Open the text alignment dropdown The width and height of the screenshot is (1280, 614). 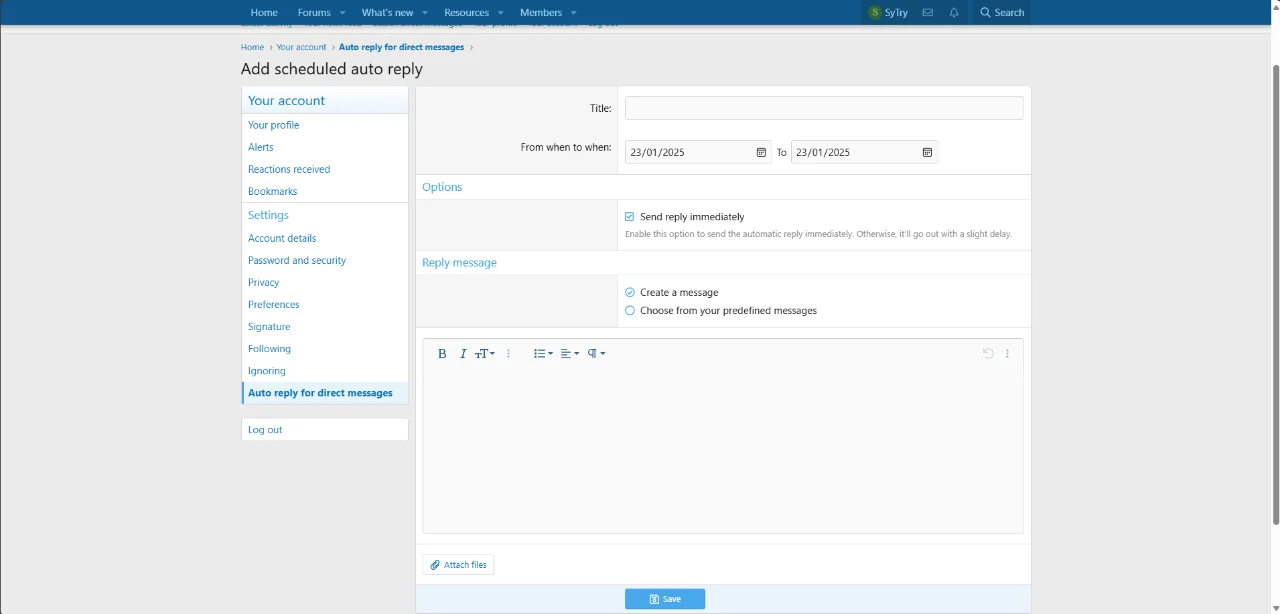[x=569, y=354]
